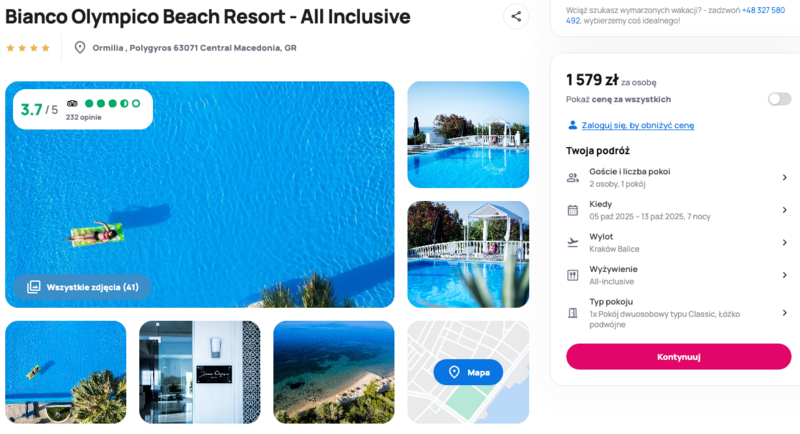800x434 pixels.
Task: Click the +48 327 580 492 phone link
Action: (675, 15)
